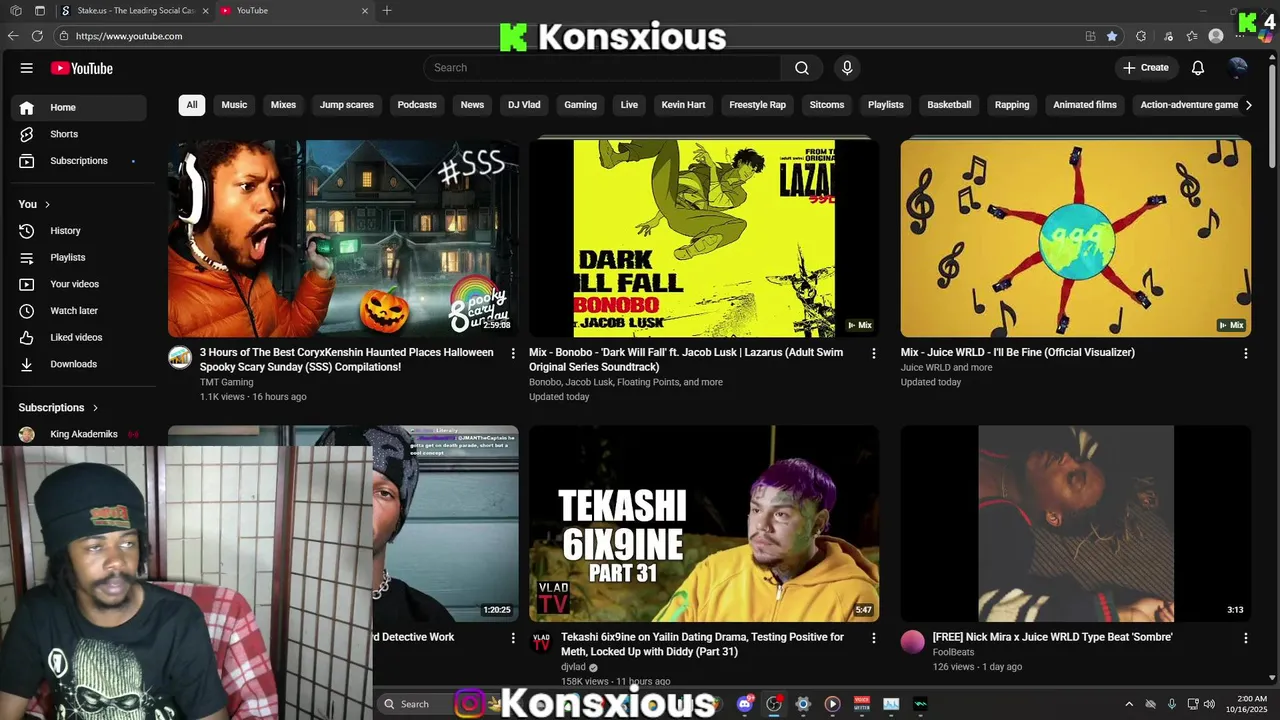Select the Animated films filter chip
This screenshot has width=1280, height=720.
(1085, 105)
